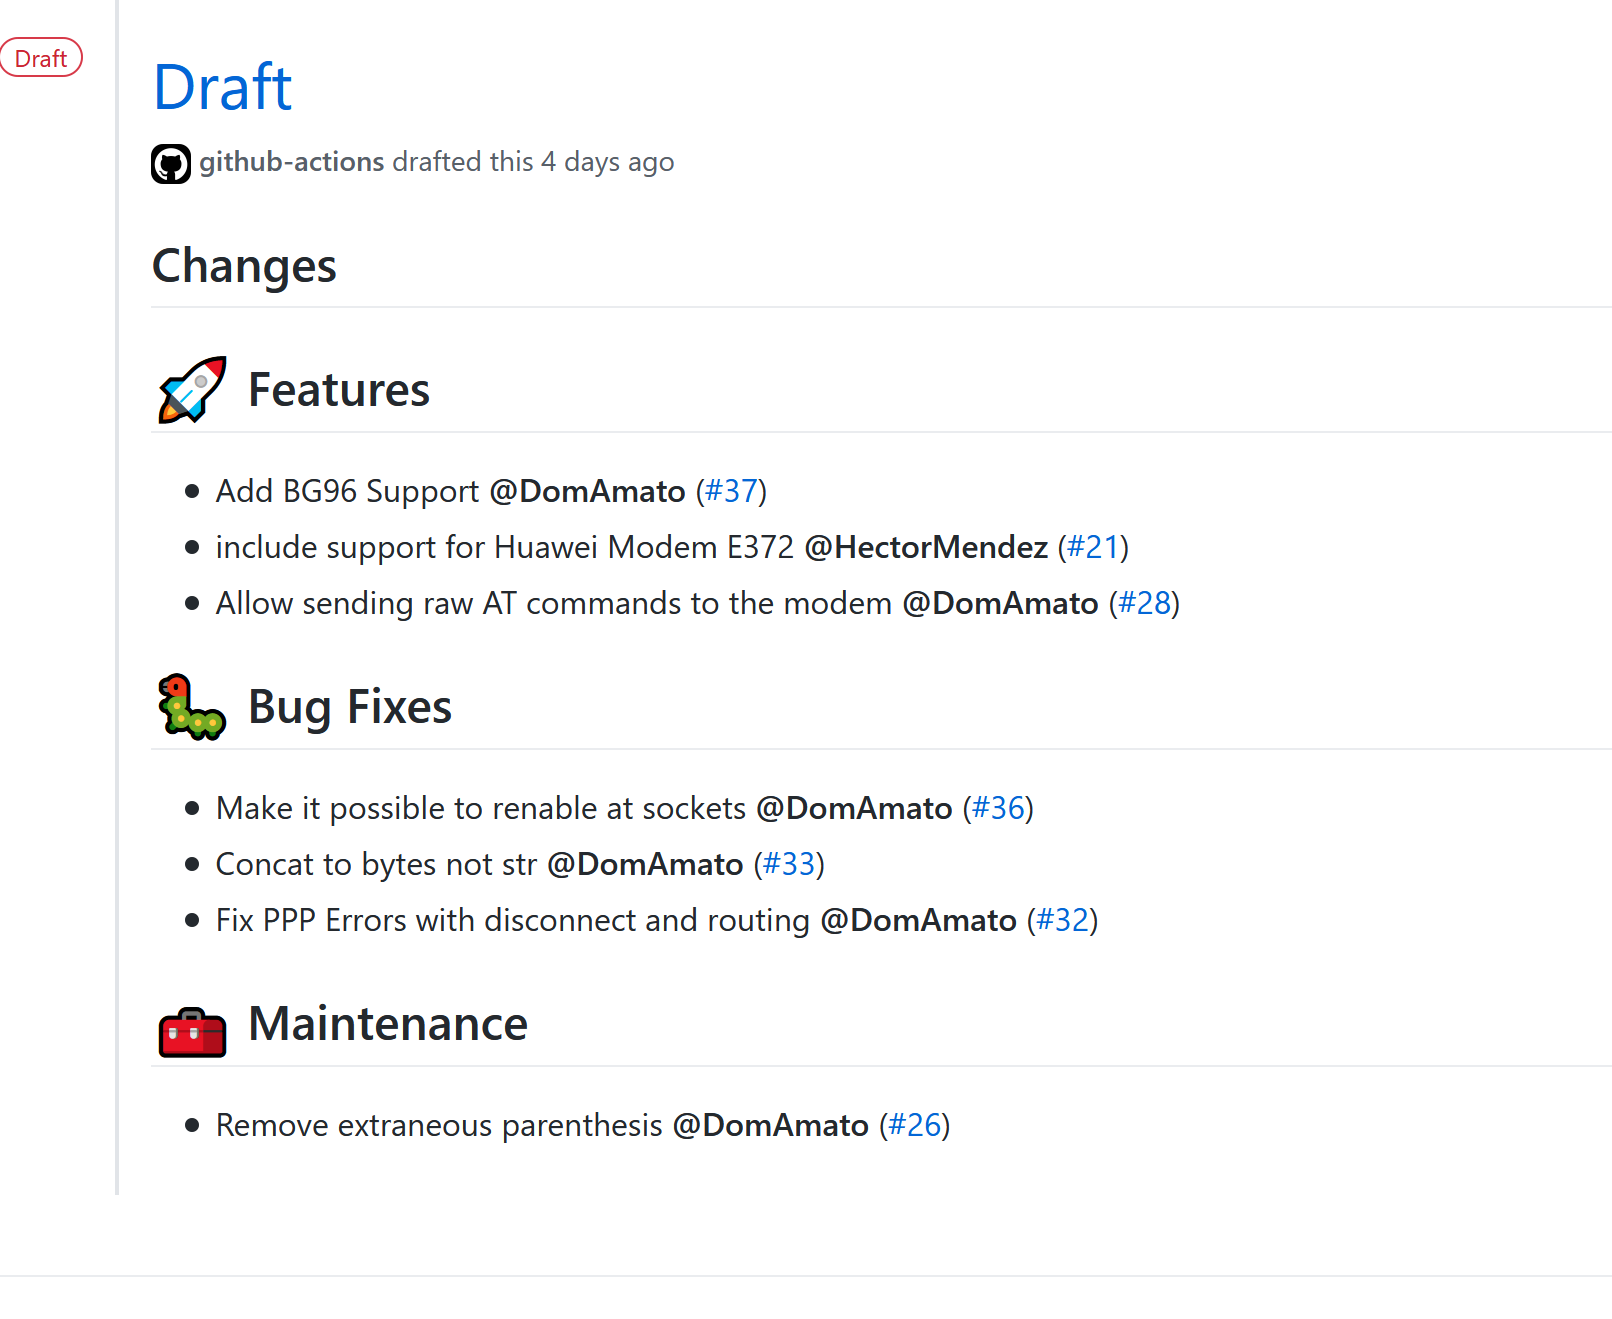Click @DomAmato on raw AT commands line

click(x=1000, y=603)
